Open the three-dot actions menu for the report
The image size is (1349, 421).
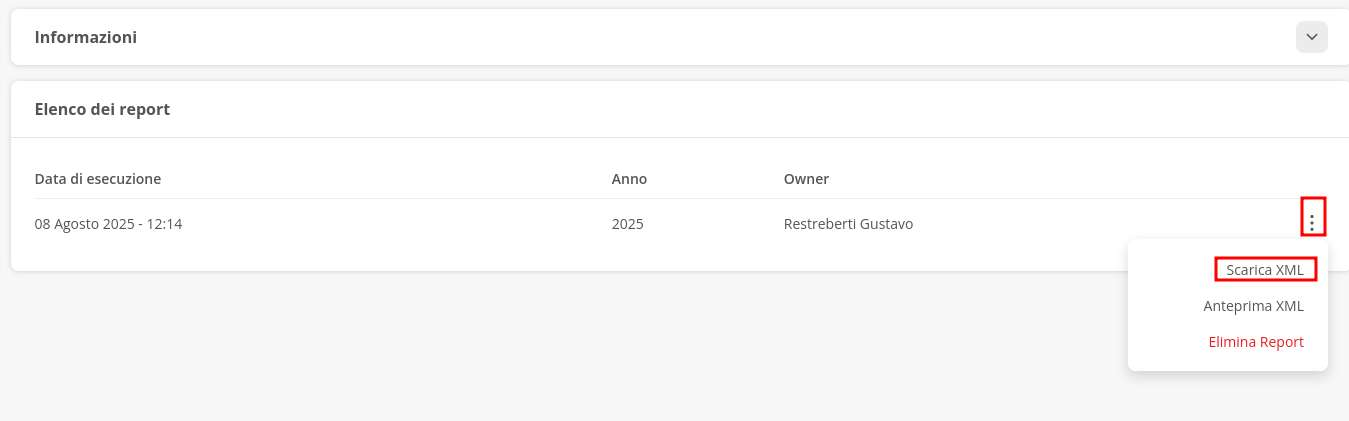(x=1312, y=216)
